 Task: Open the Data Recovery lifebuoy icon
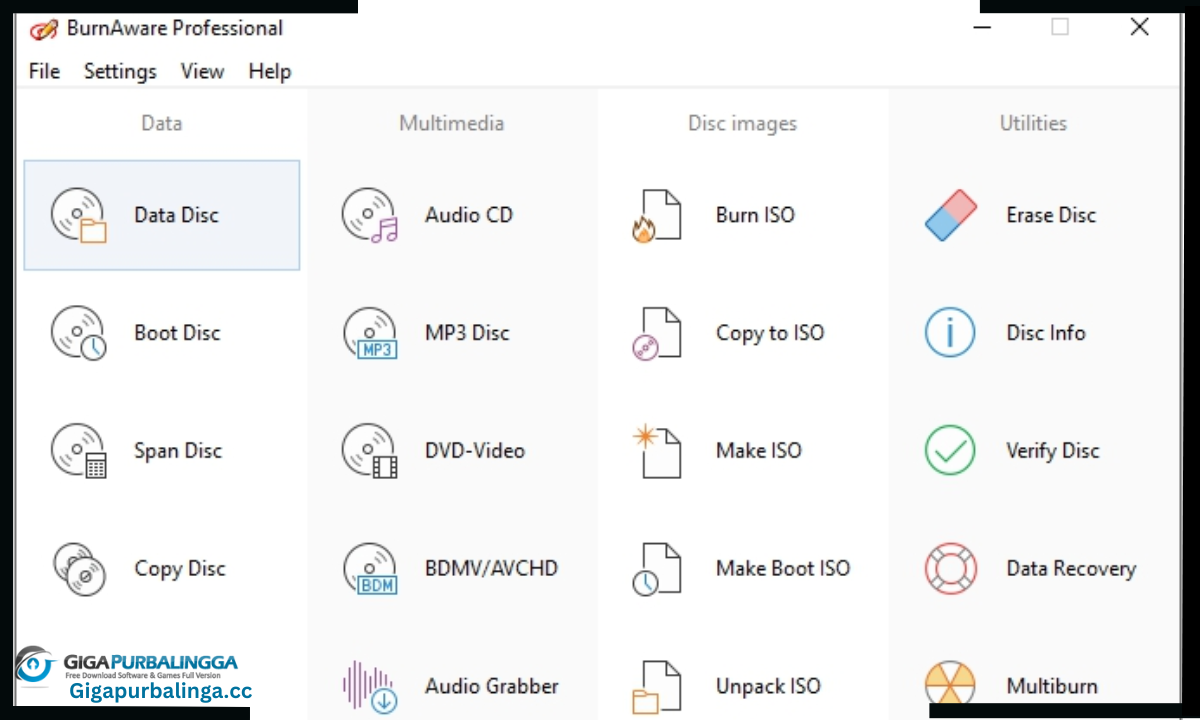pos(950,569)
